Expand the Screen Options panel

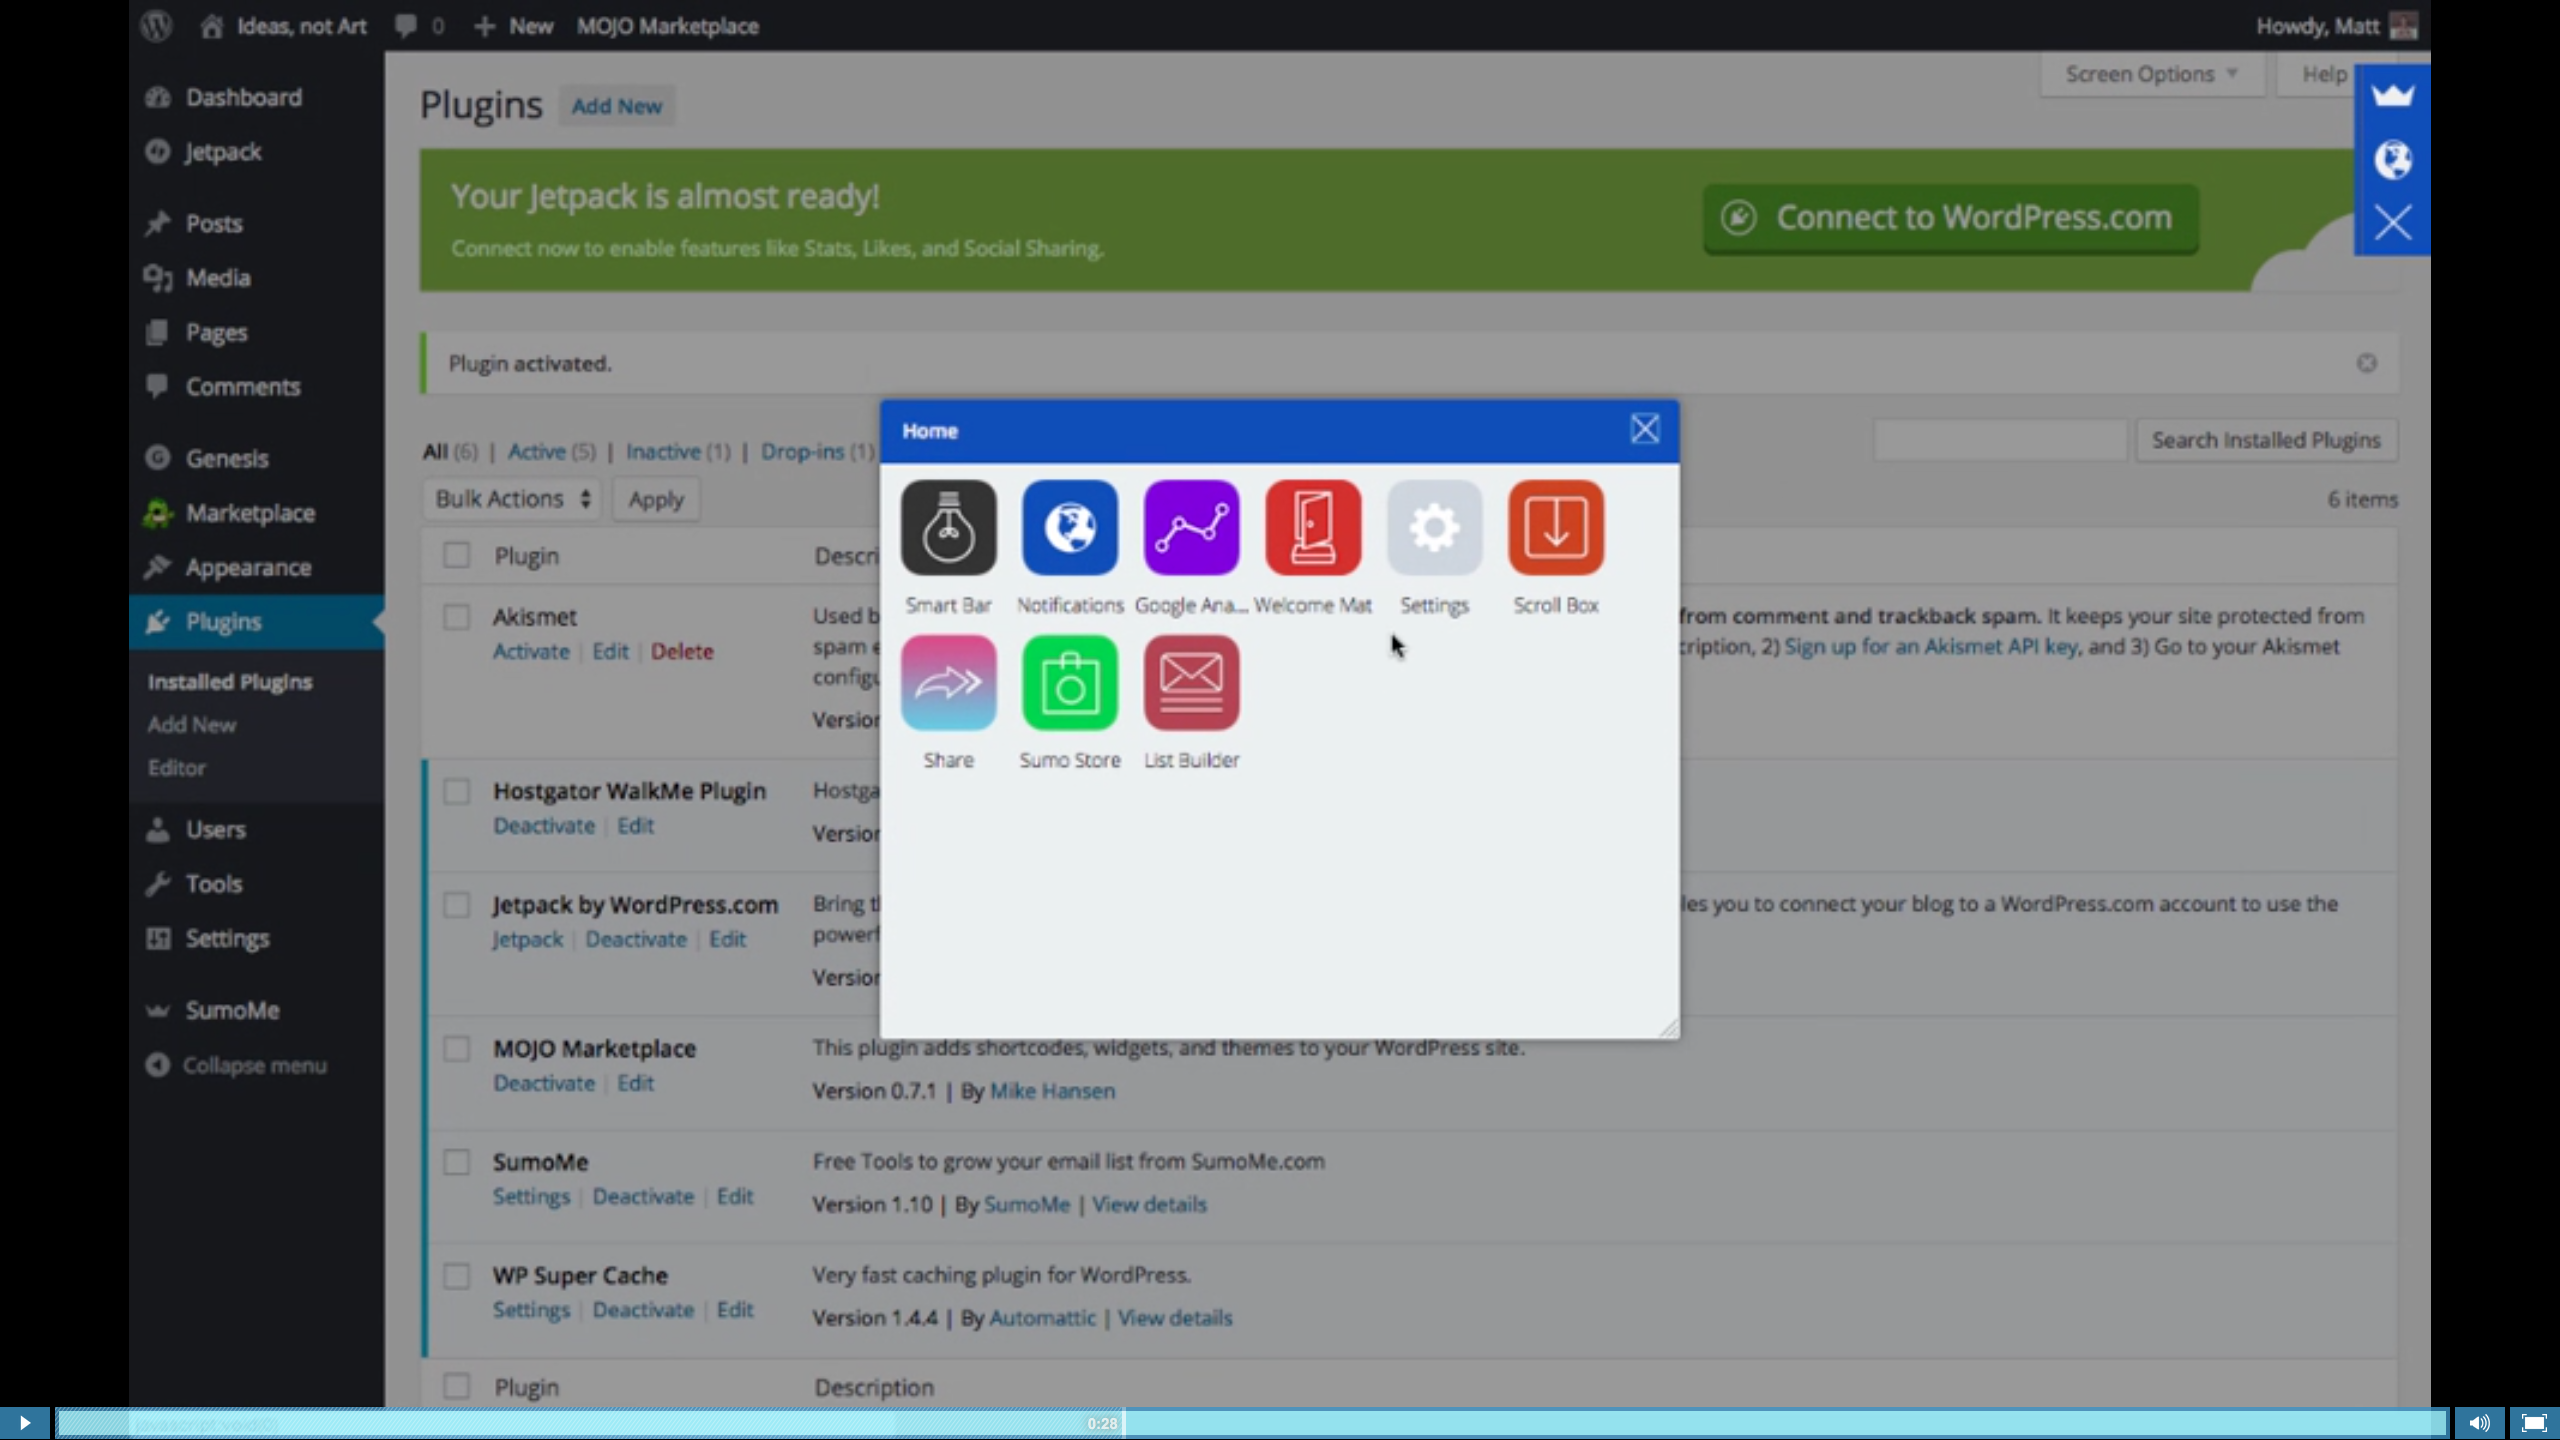point(2150,75)
